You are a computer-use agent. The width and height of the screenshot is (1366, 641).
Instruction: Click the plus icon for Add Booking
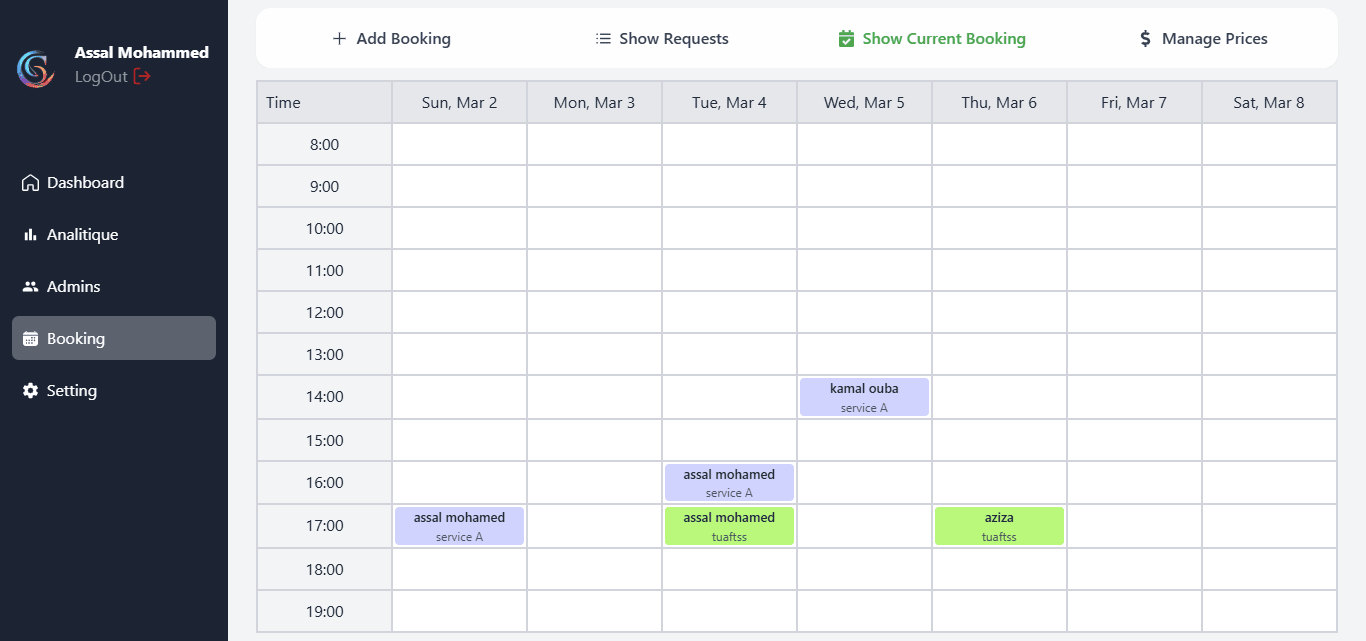click(339, 39)
